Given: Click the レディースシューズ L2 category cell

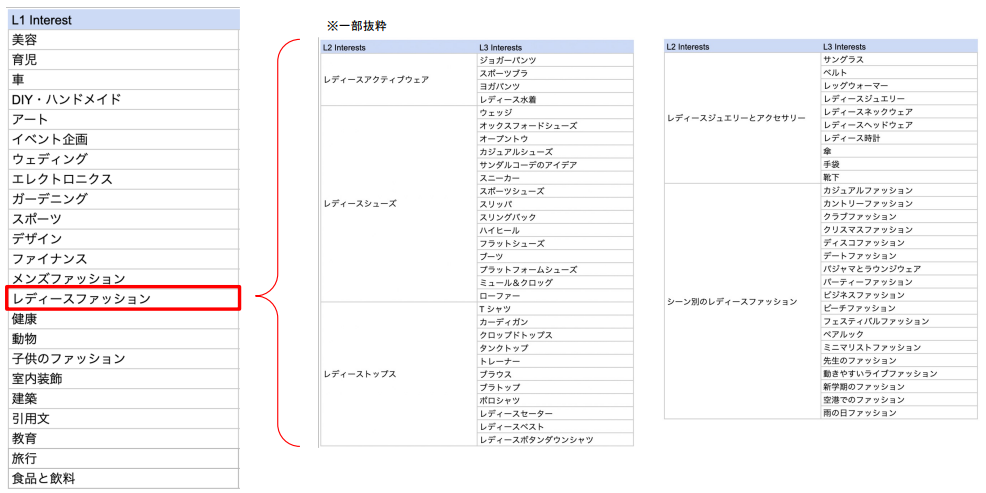Looking at the screenshot, I should tap(360, 203).
